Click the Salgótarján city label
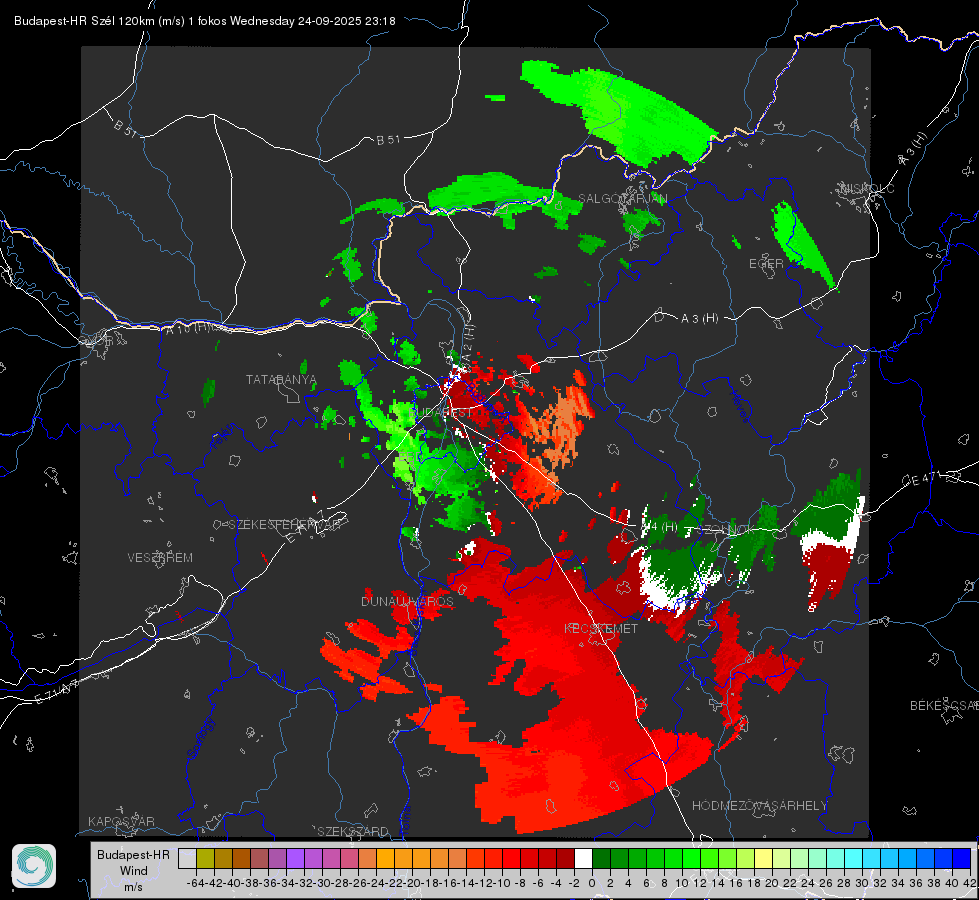 (622, 199)
